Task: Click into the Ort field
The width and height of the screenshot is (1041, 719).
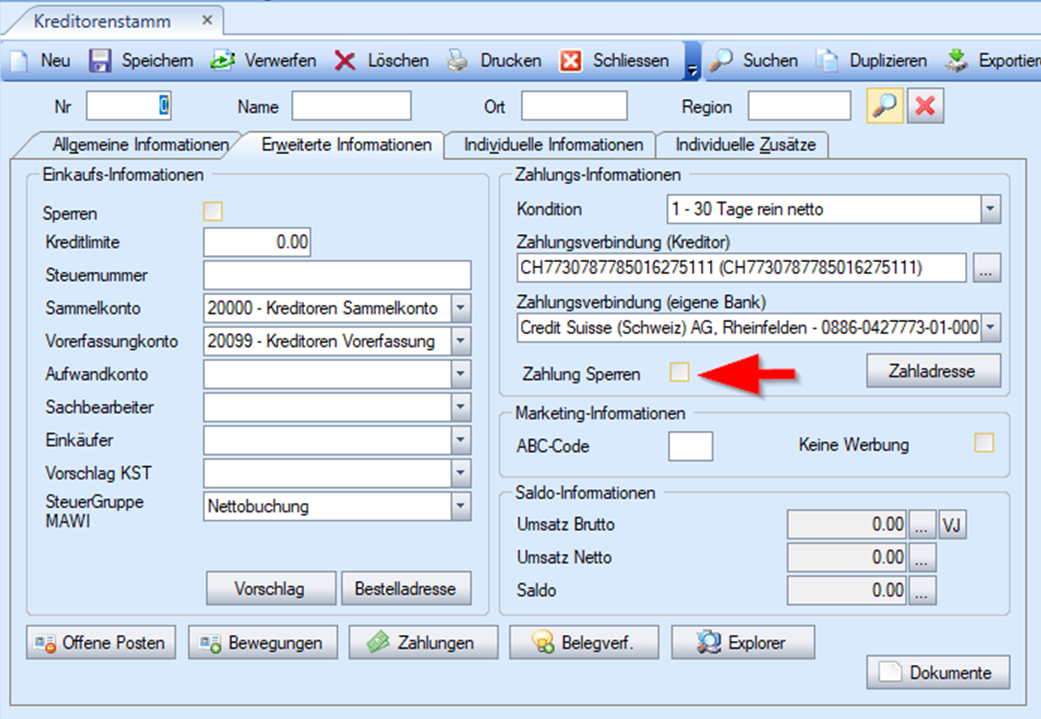Action: (574, 106)
